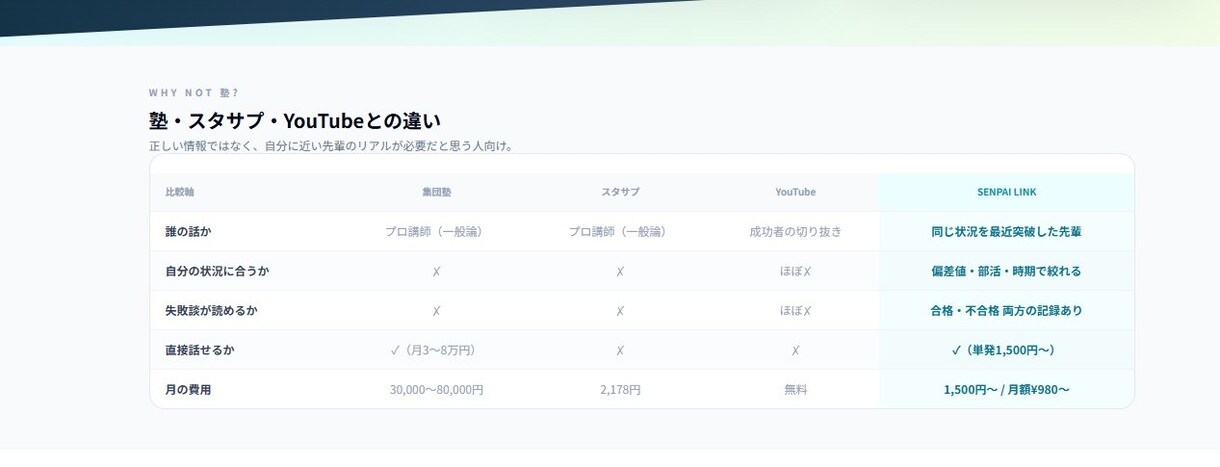Click 同じ状況を最近突破した先輩 cell

(x=1006, y=231)
